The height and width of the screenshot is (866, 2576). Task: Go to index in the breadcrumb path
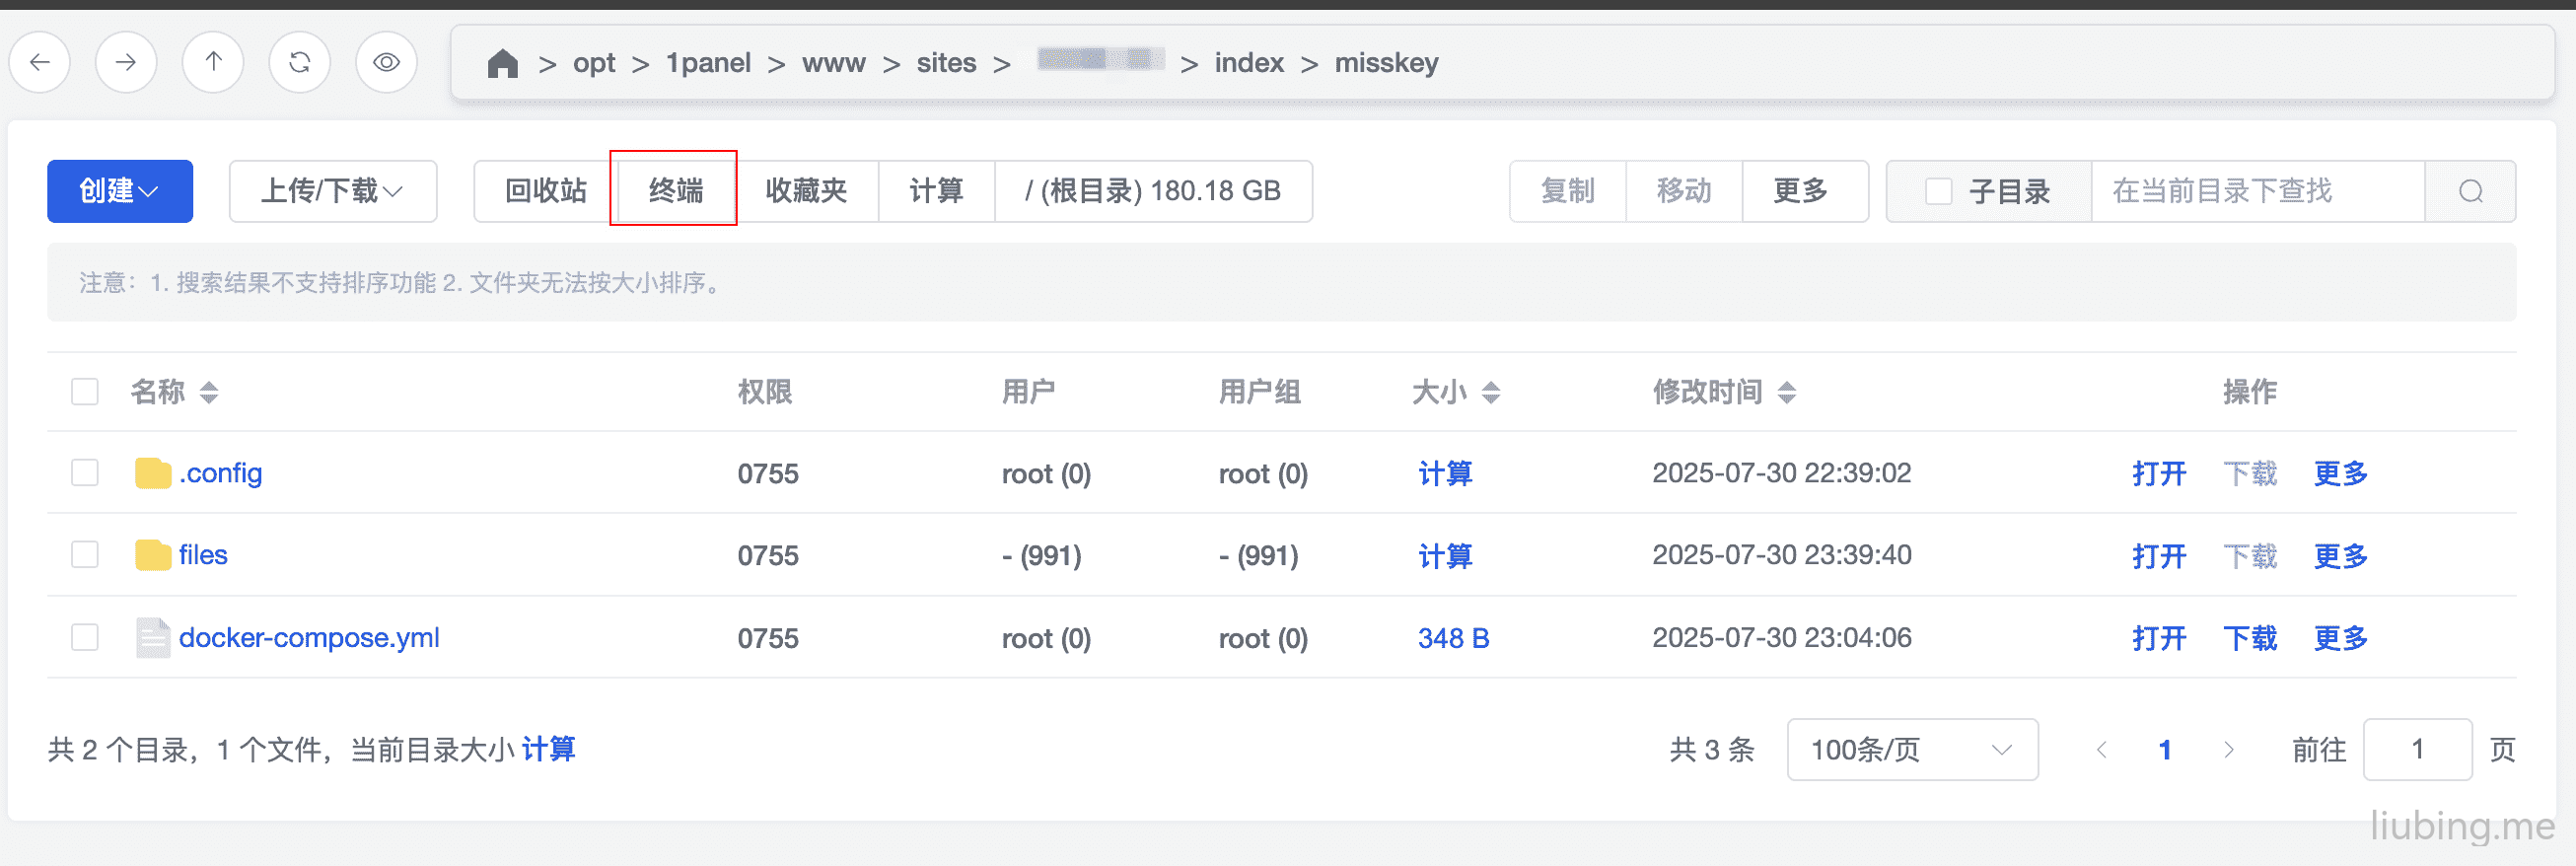pyautogui.click(x=1249, y=63)
